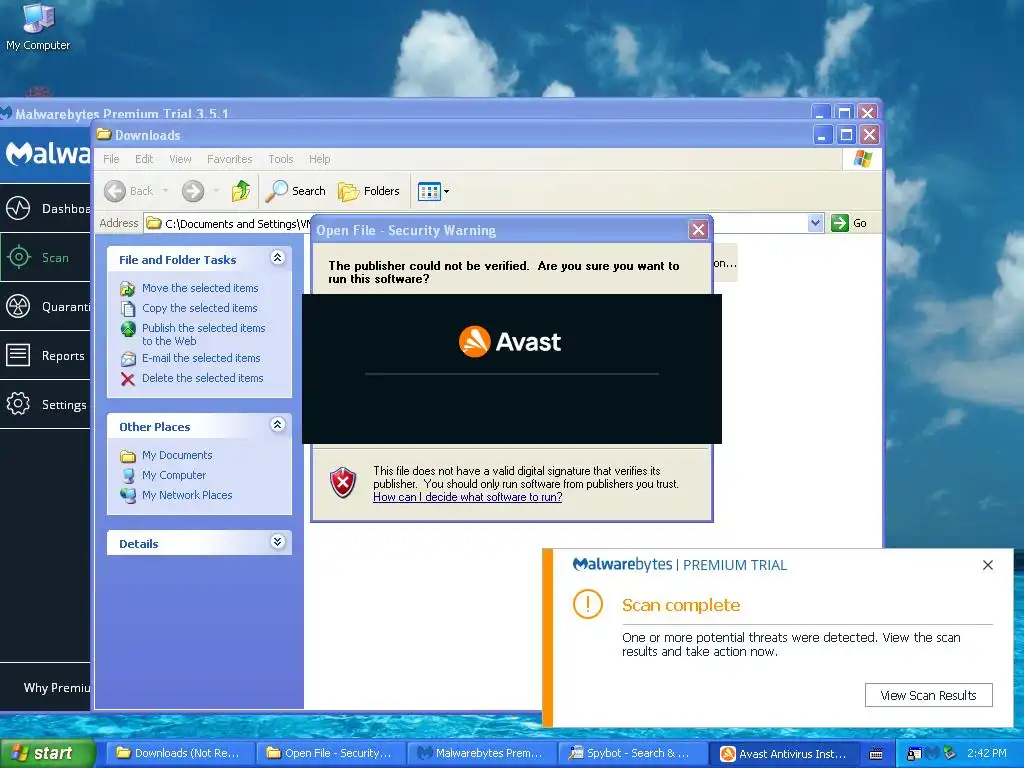Click the red X delete task icon
This screenshot has height=768, width=1024.
(x=128, y=379)
